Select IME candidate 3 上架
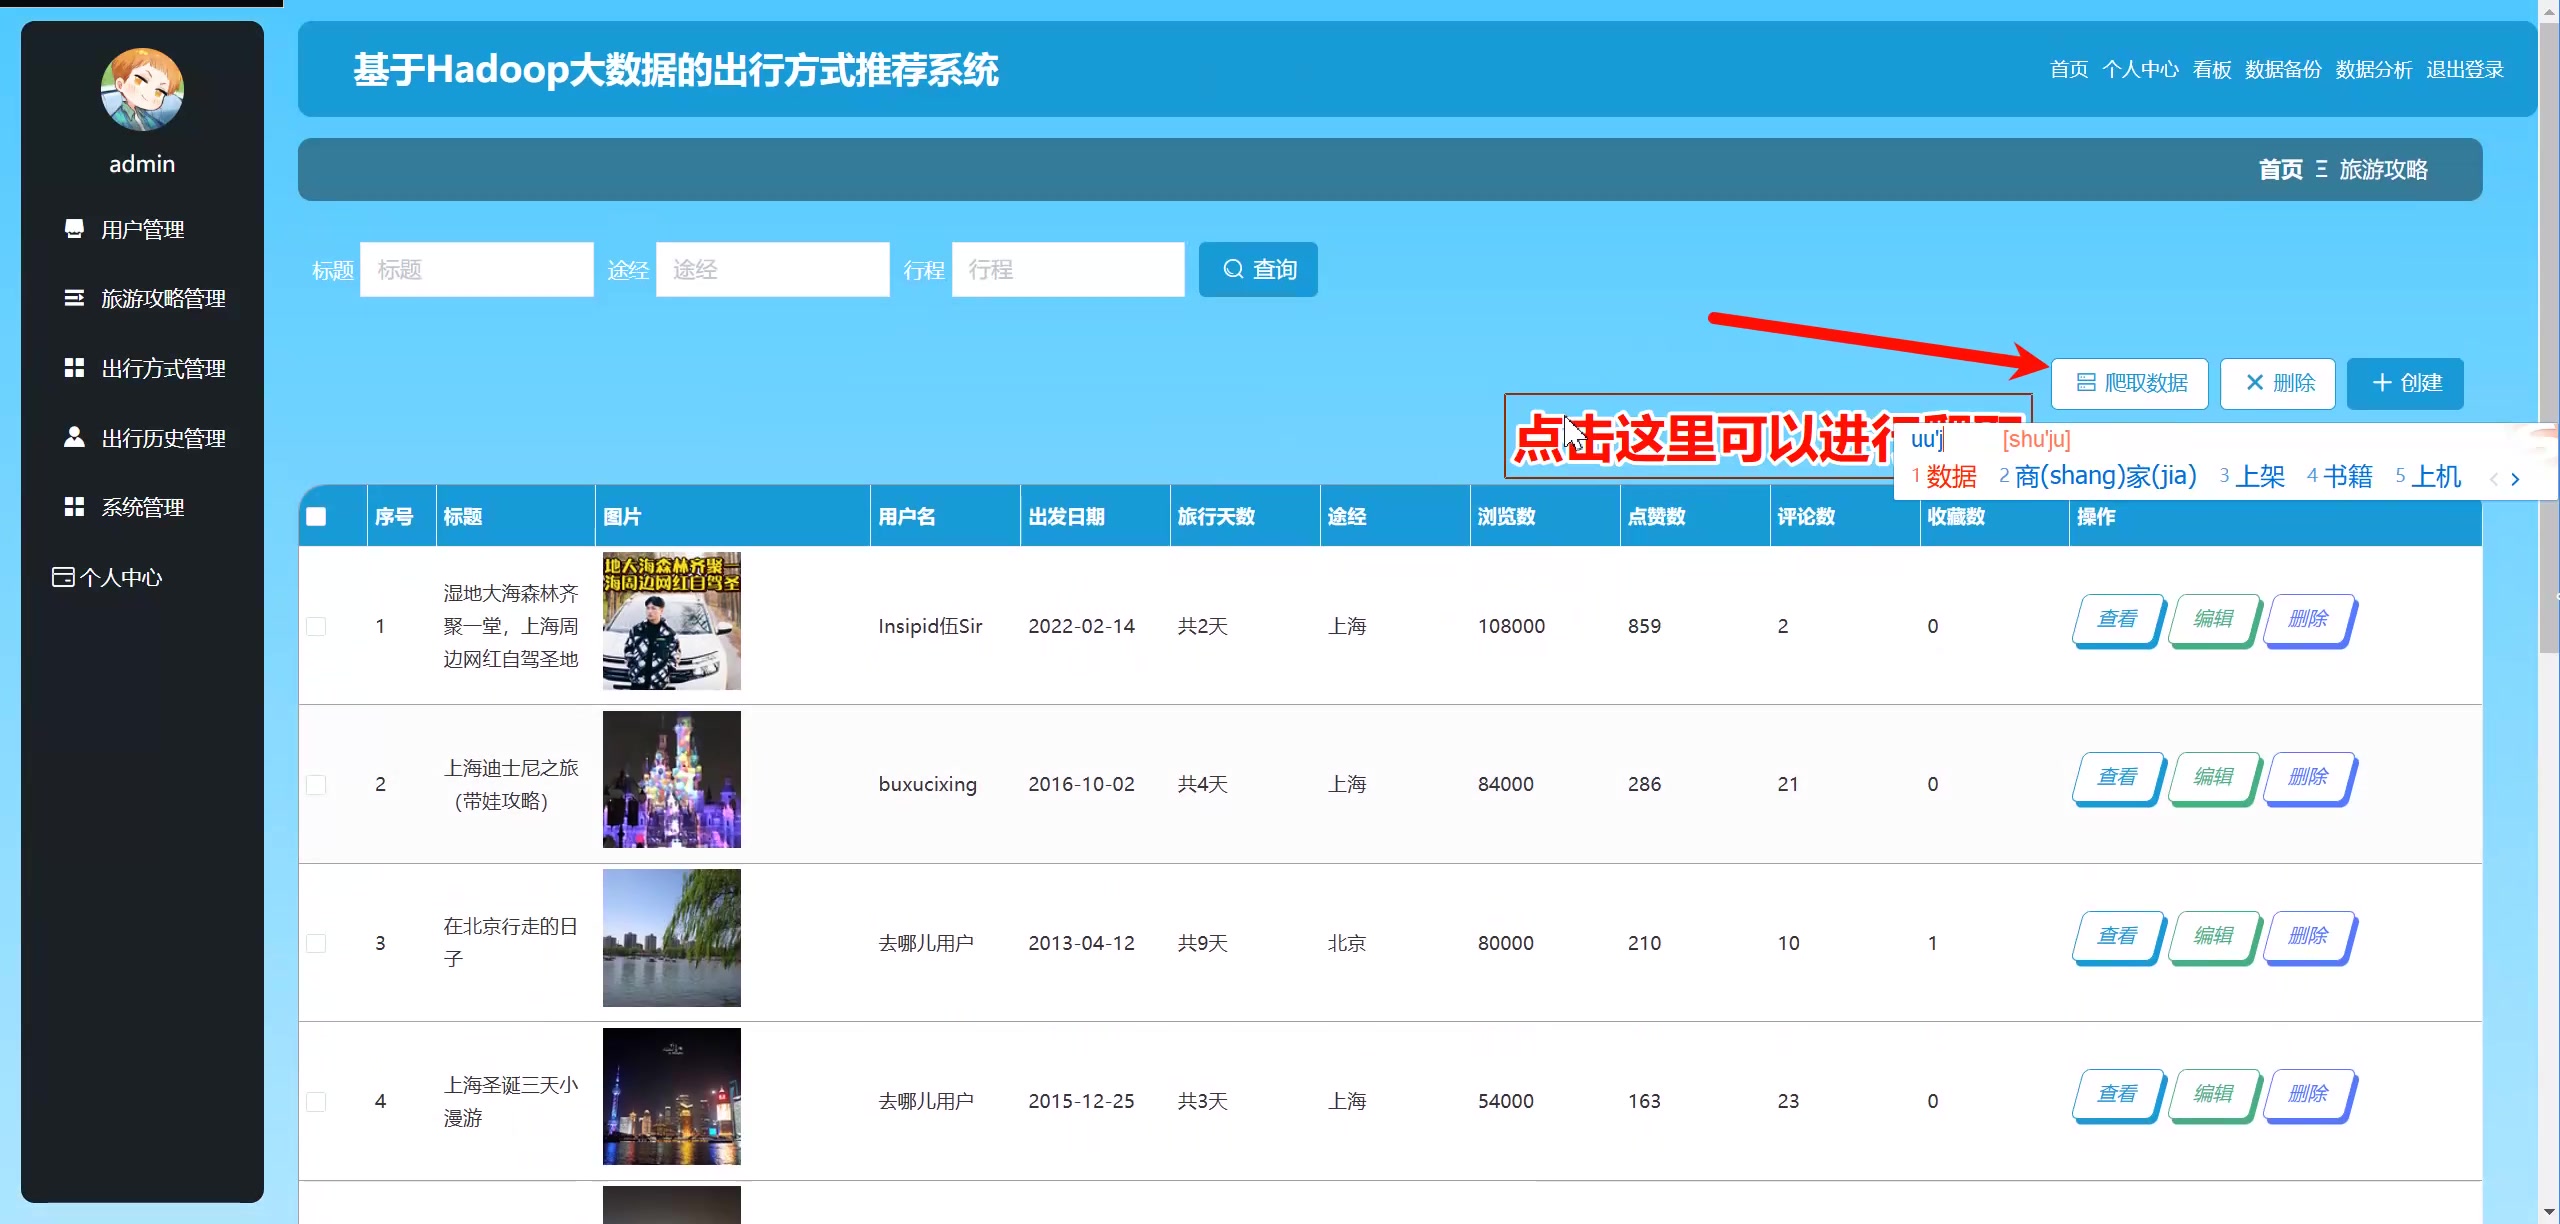2560x1224 pixels. [x=2253, y=476]
